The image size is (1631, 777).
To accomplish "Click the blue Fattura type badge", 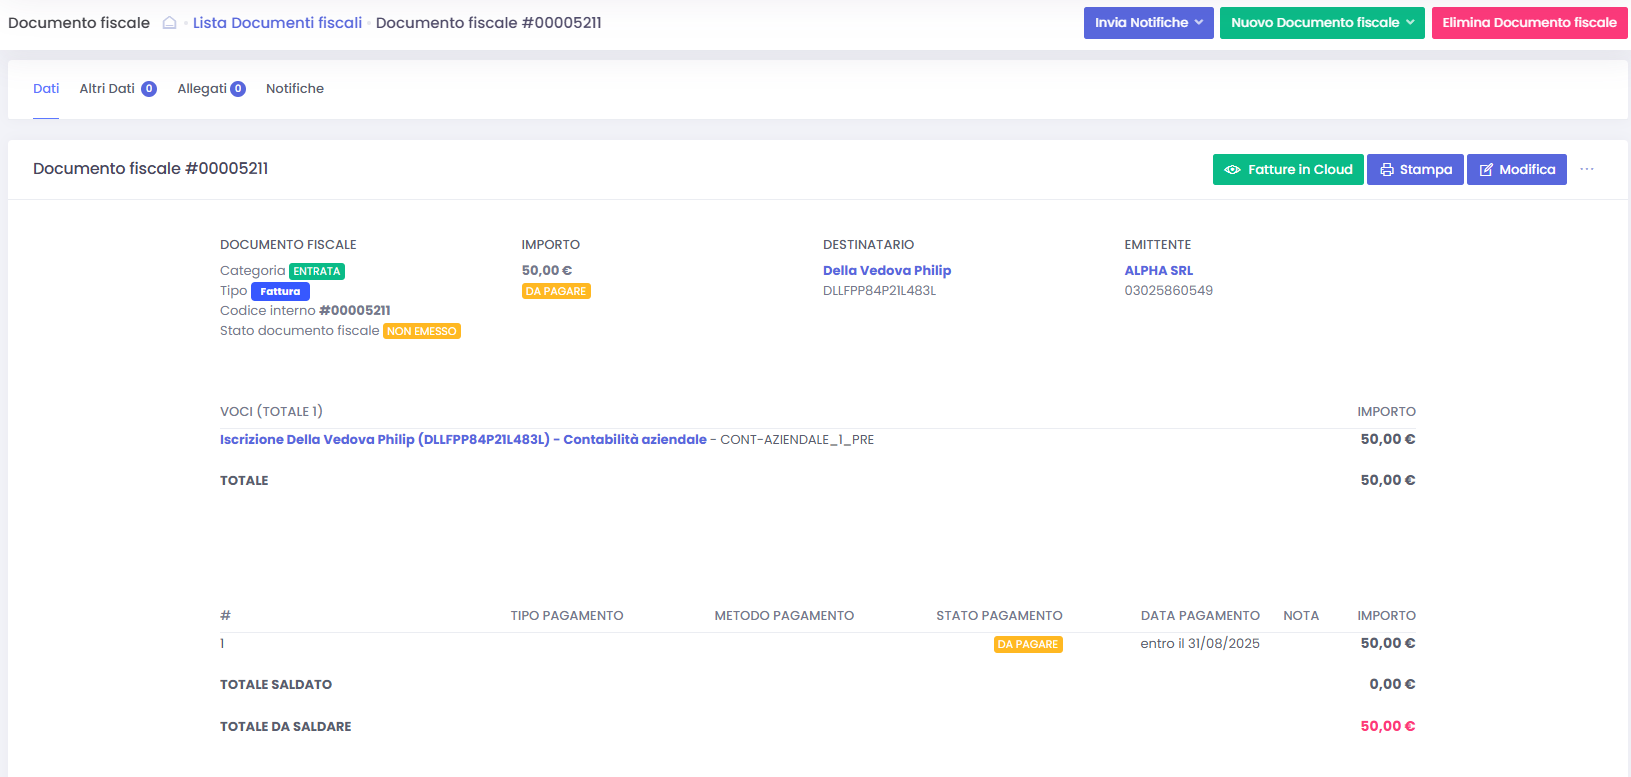I will tap(280, 292).
